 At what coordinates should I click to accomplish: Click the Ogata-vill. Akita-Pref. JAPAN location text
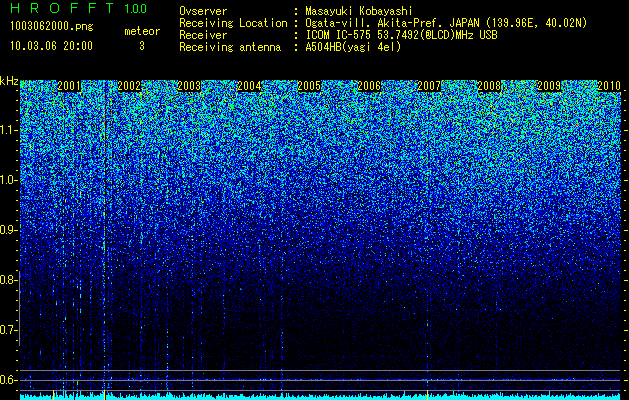click(x=446, y=23)
